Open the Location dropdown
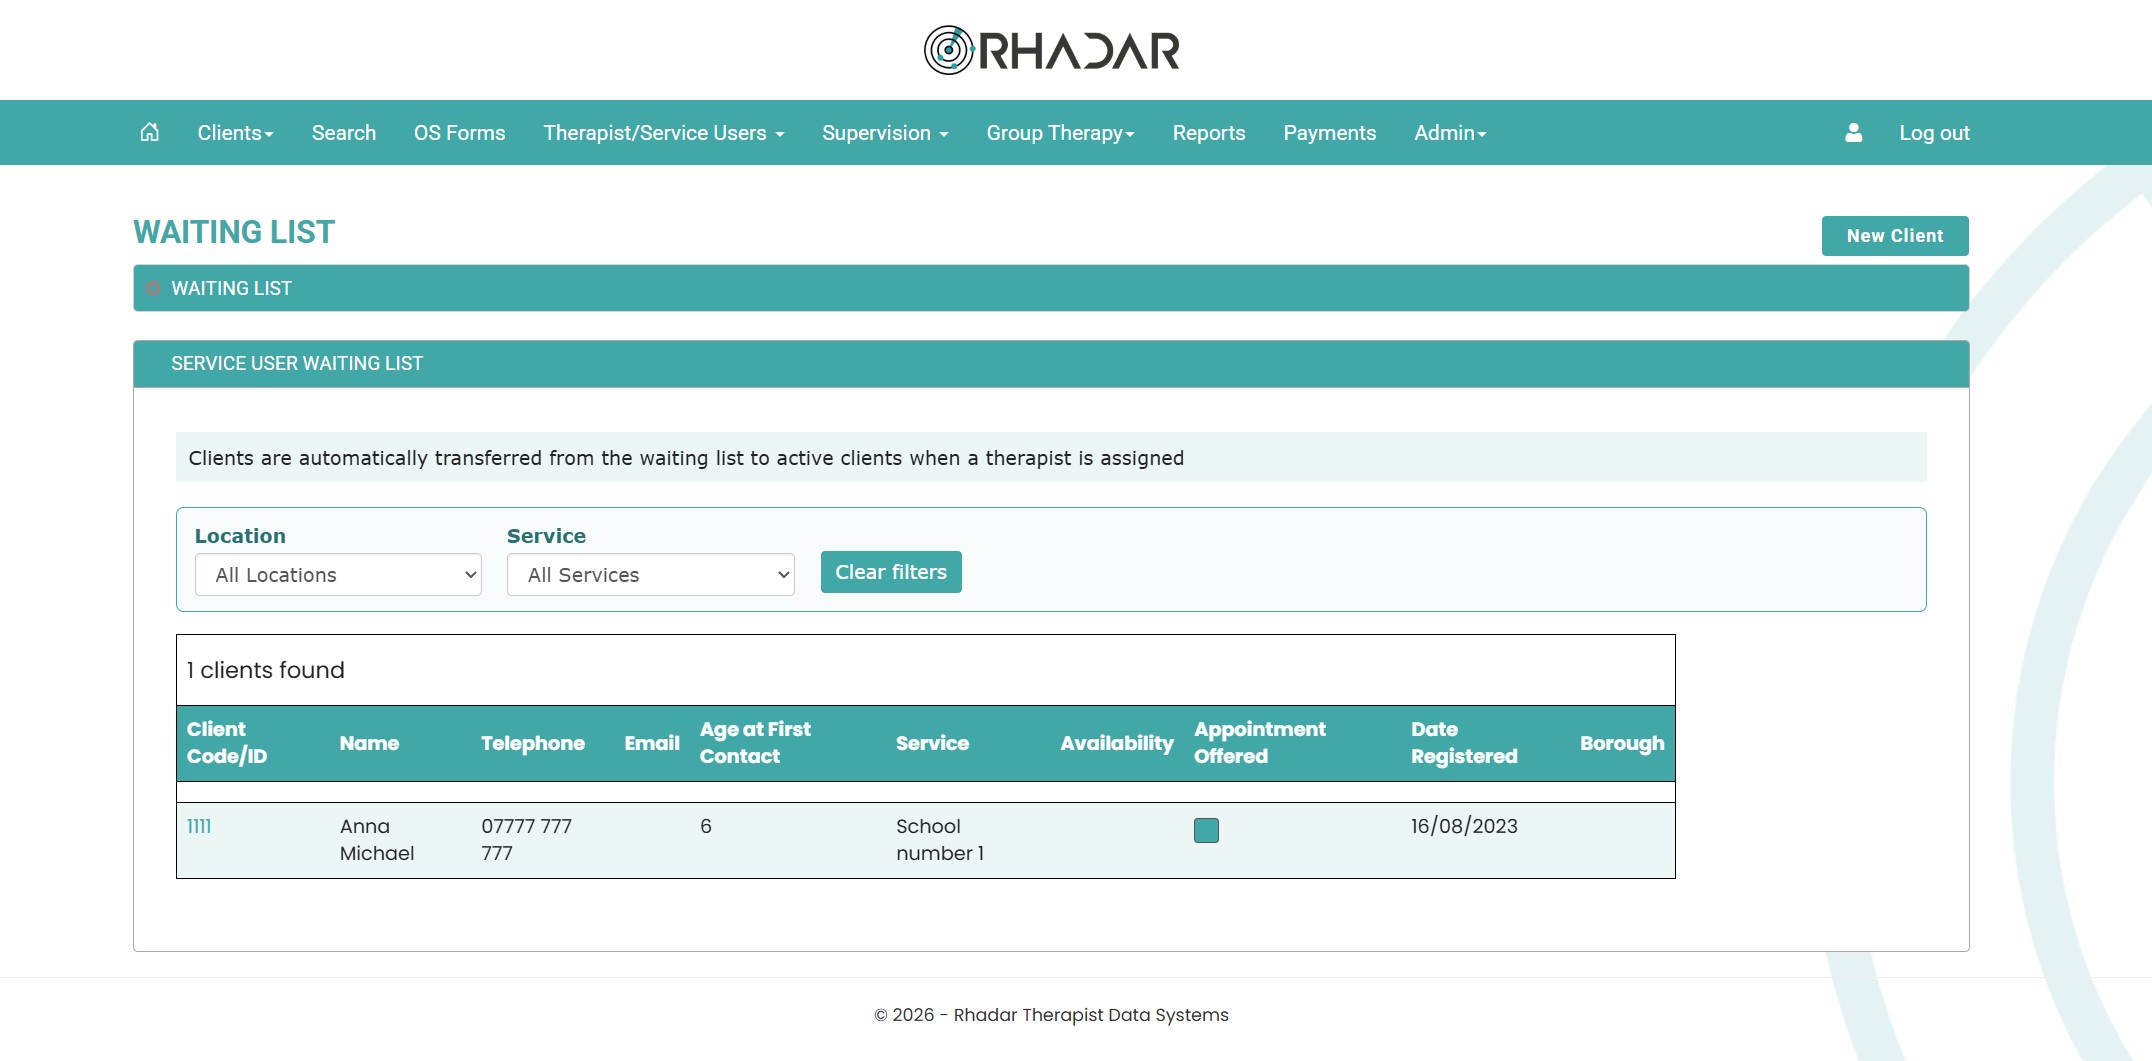 (x=338, y=575)
